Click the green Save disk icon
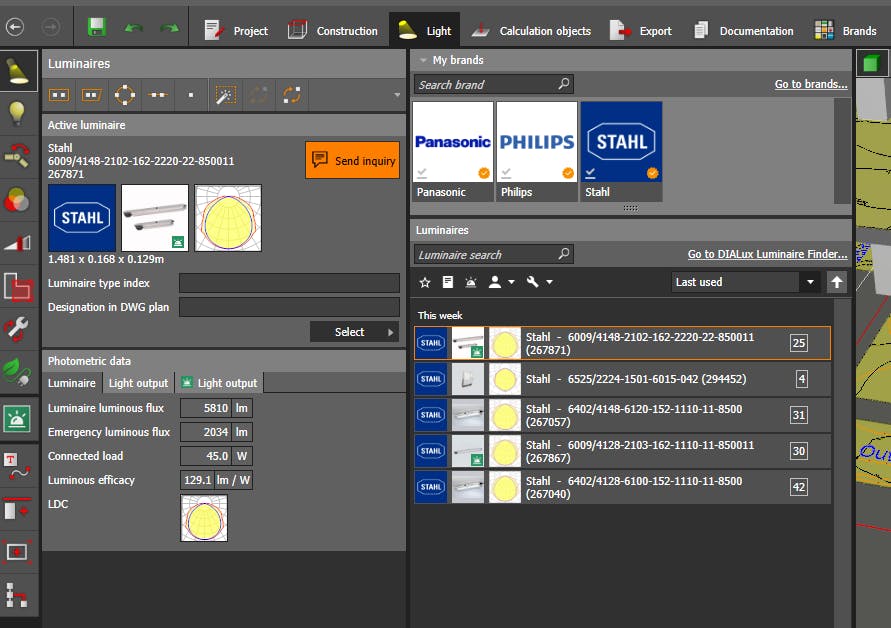891x628 pixels. point(97,28)
